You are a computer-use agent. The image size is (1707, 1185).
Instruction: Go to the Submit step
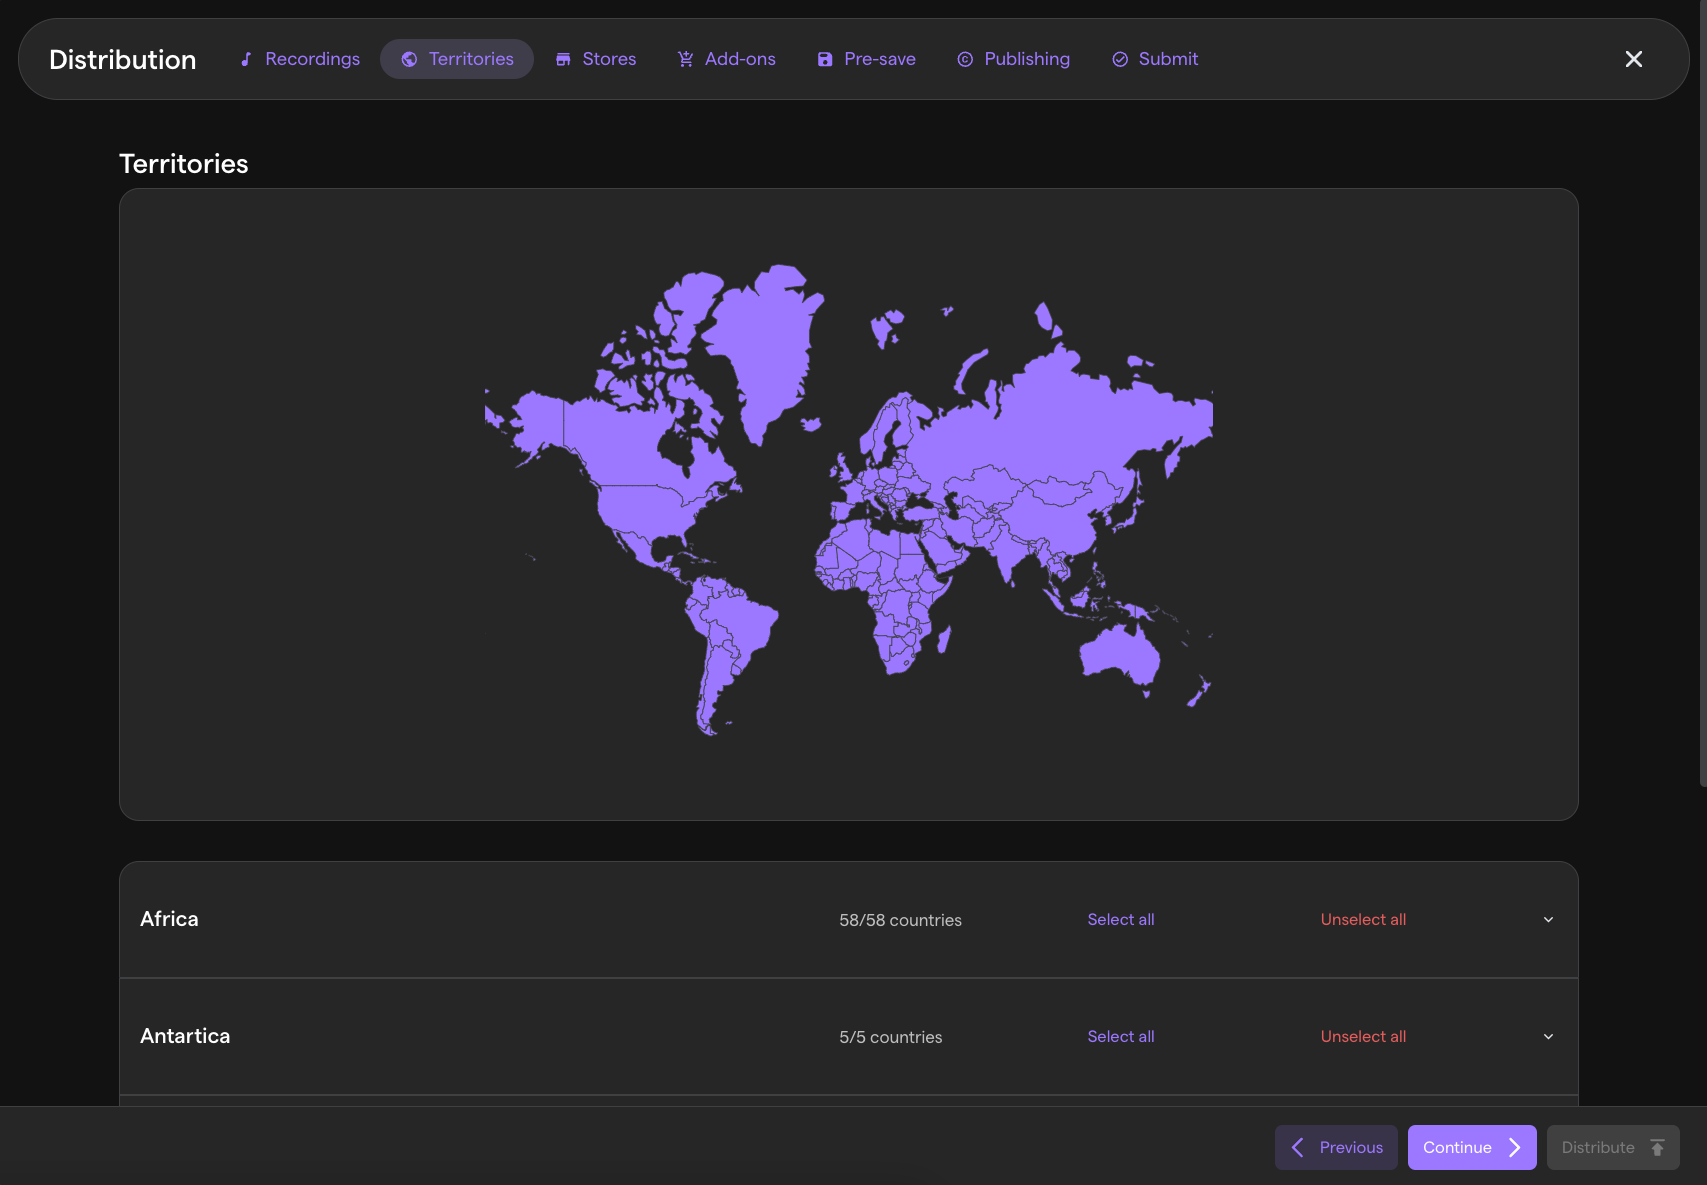click(x=1155, y=59)
